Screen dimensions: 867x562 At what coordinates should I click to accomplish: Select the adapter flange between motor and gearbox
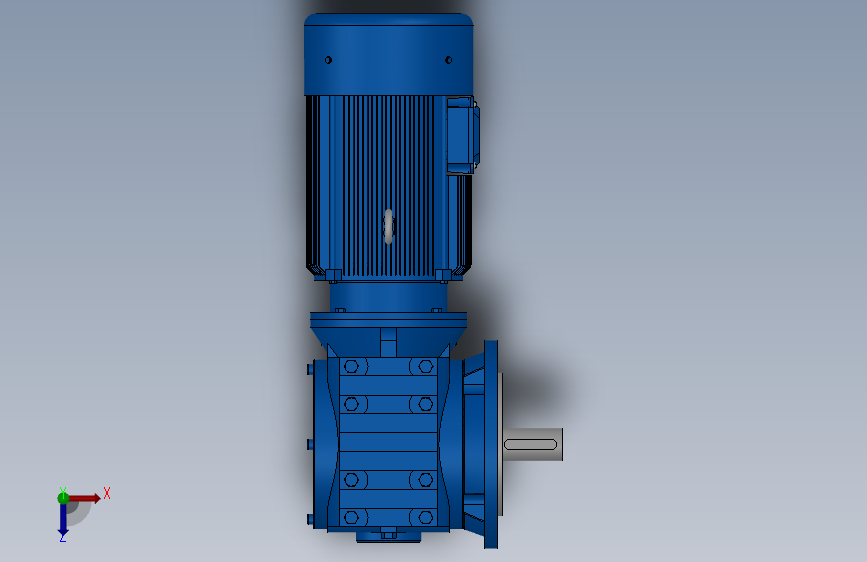click(x=388, y=319)
